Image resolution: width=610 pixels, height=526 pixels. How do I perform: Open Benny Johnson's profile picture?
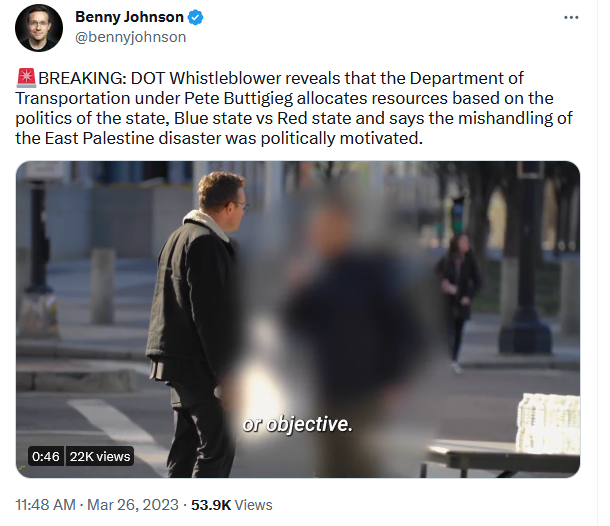pos(39,28)
